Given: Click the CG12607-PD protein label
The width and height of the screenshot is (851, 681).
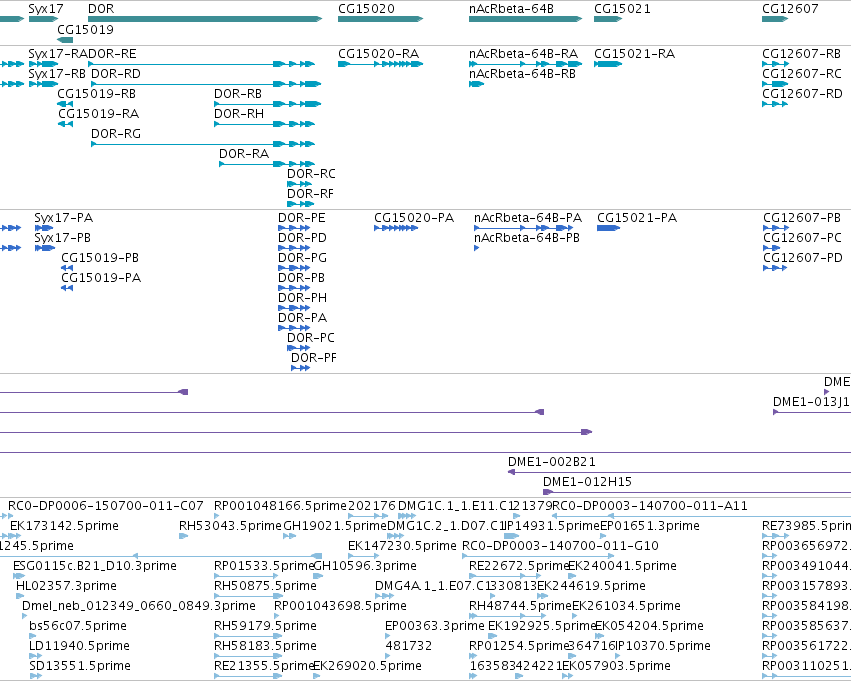Looking at the screenshot, I should tap(803, 258).
